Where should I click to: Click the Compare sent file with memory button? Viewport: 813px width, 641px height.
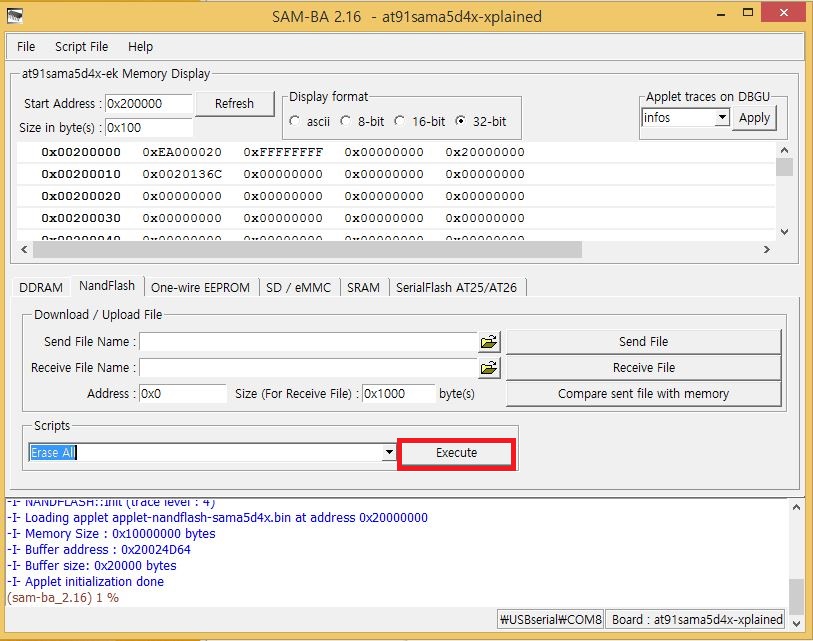643,394
